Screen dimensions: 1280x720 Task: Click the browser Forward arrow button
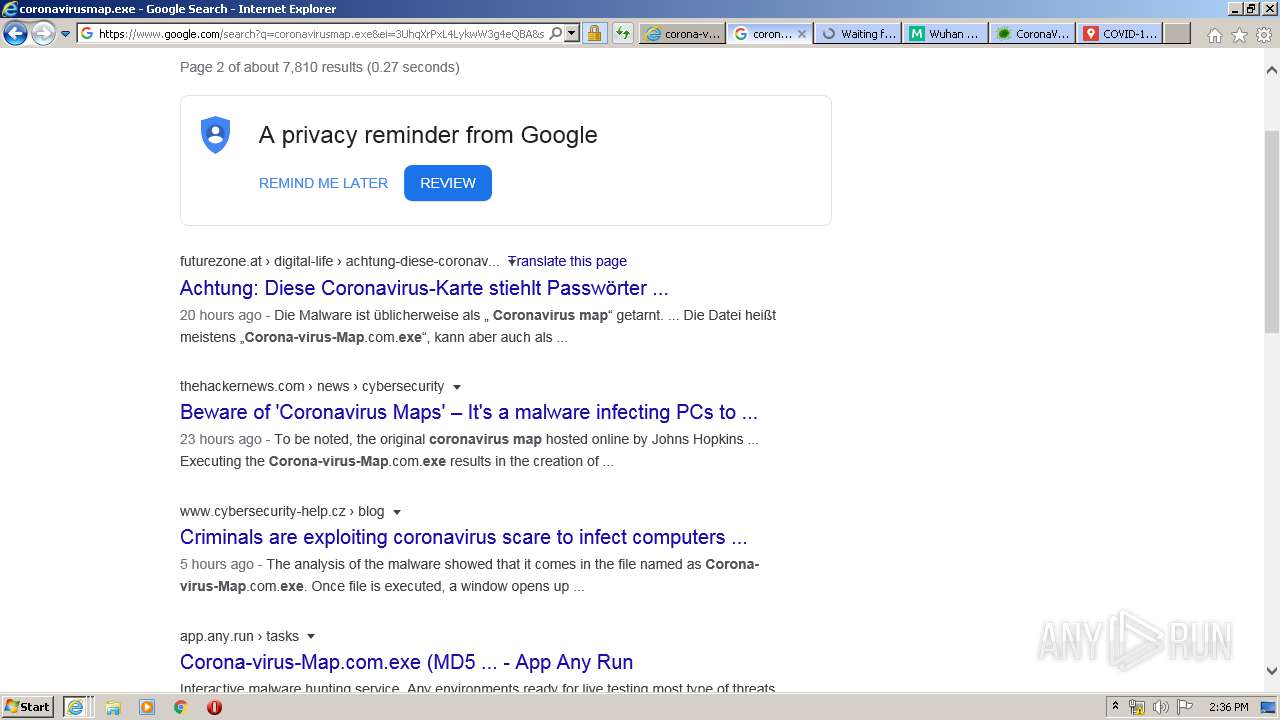tap(43, 33)
